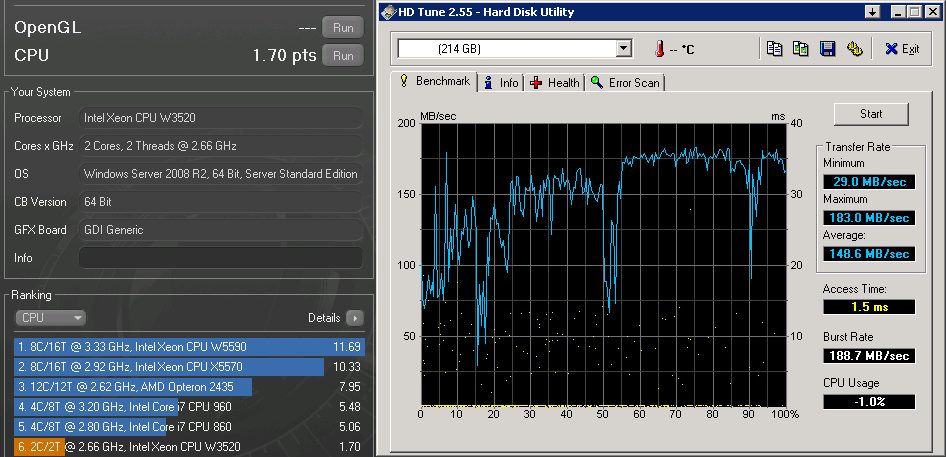Open the CPU ranking dropdown in Cinebench
Viewport: 946px width, 457px height.
[x=51, y=318]
